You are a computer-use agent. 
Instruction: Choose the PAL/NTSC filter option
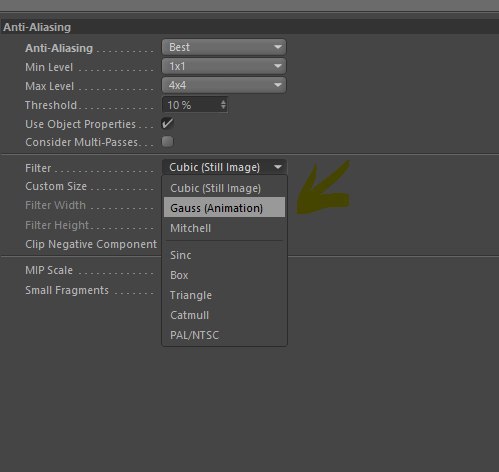224,335
